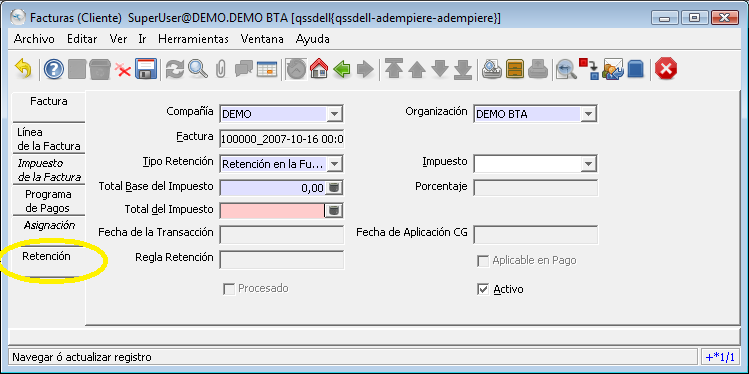This screenshot has width=749, height=374.
Task: Open calculator for Total Base del Impuesto
Action: point(334,188)
